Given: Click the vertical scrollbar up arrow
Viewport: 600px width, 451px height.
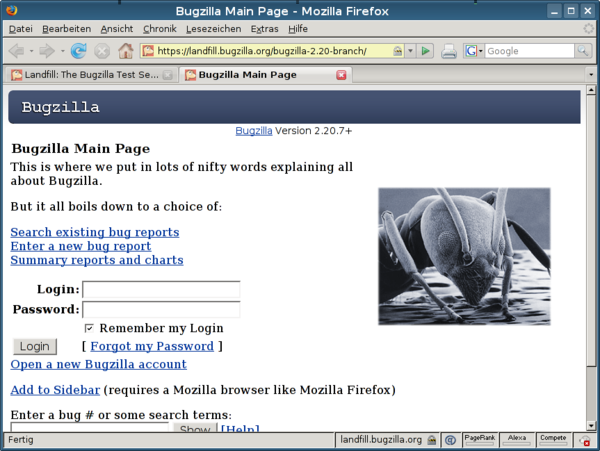Looking at the screenshot, I should pos(591,90).
